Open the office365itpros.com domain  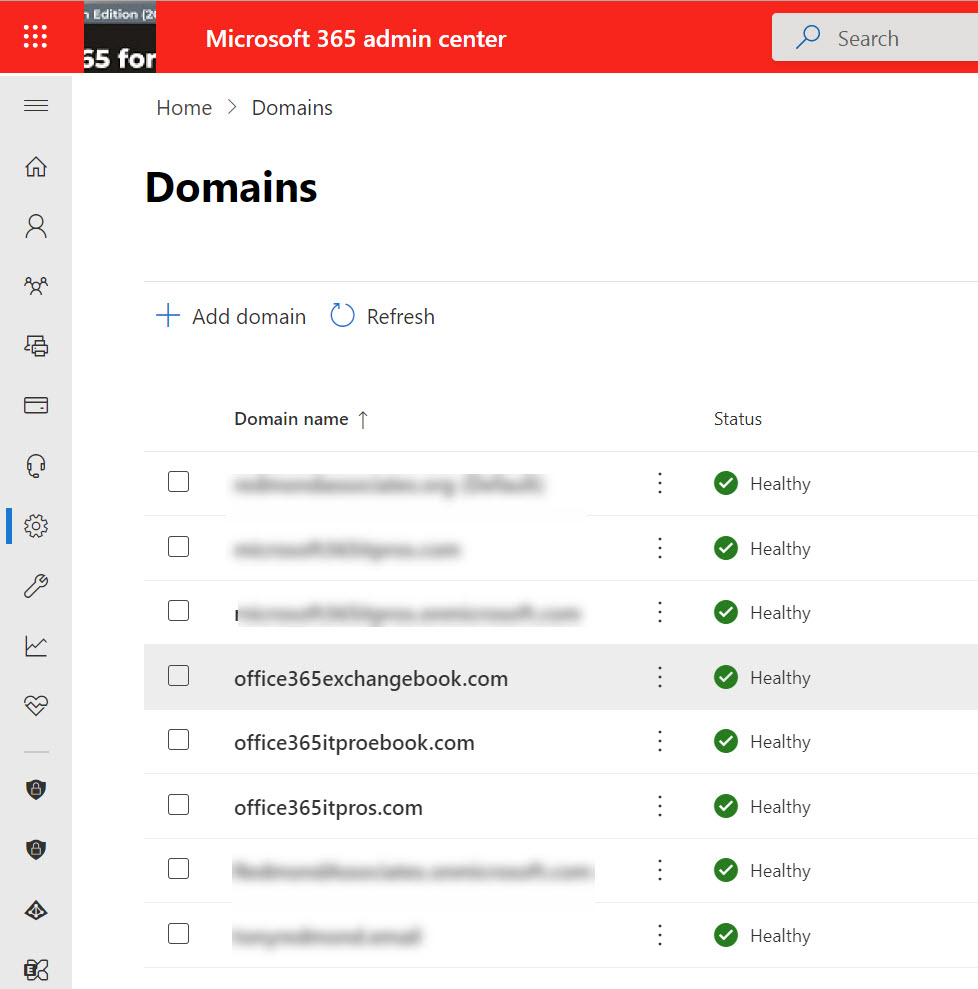(x=328, y=808)
